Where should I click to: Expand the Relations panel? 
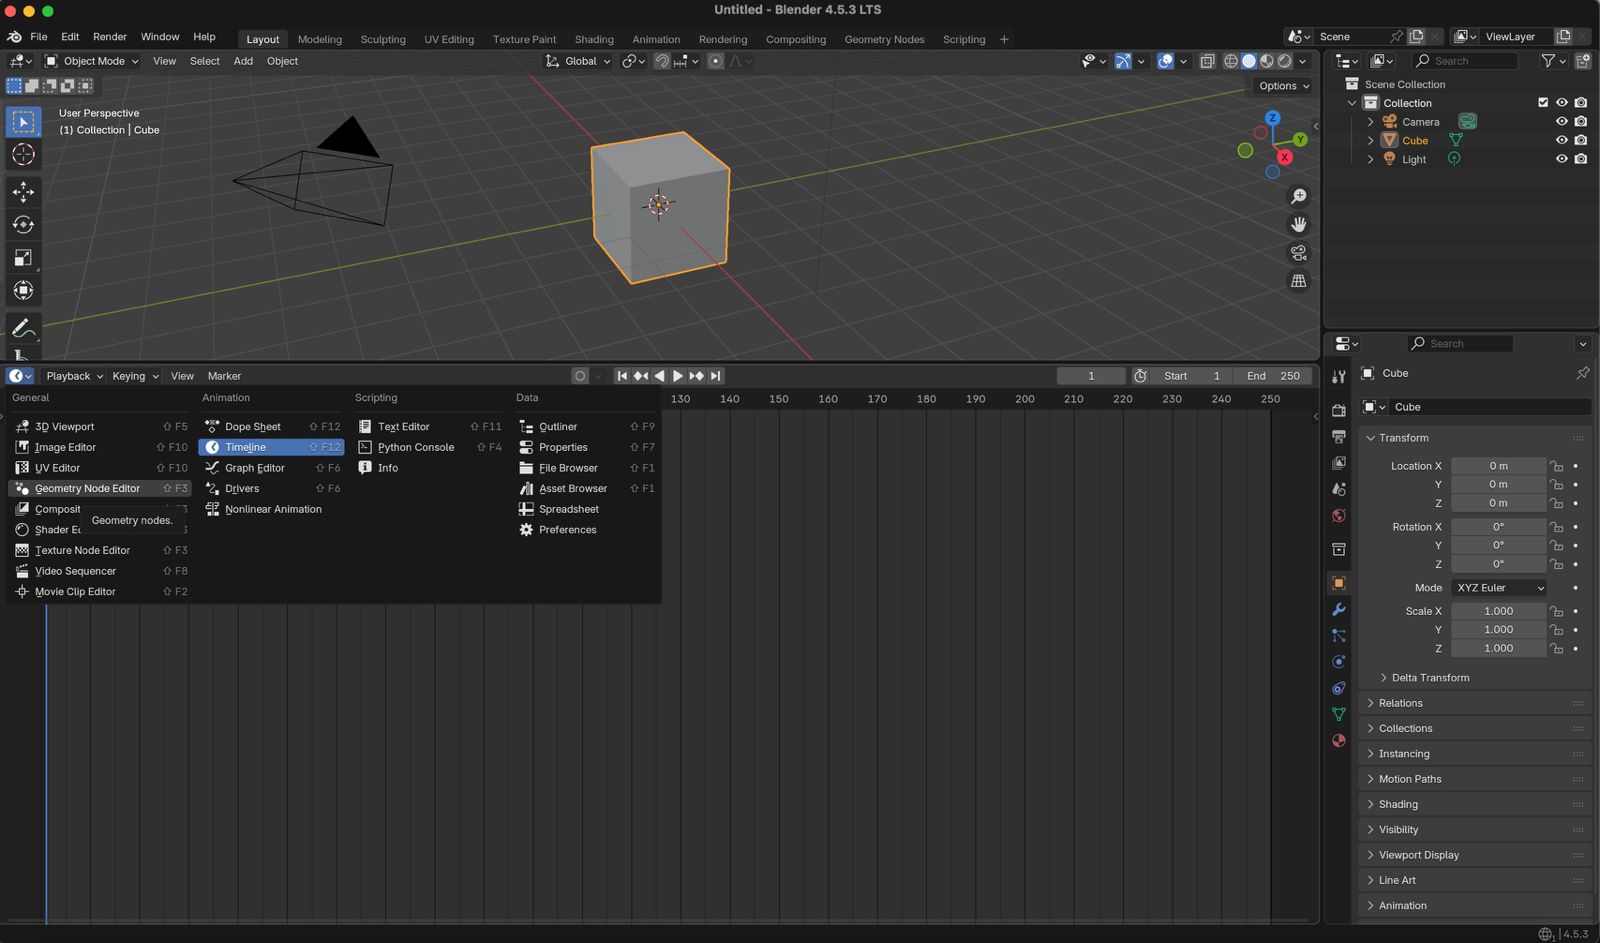1400,703
